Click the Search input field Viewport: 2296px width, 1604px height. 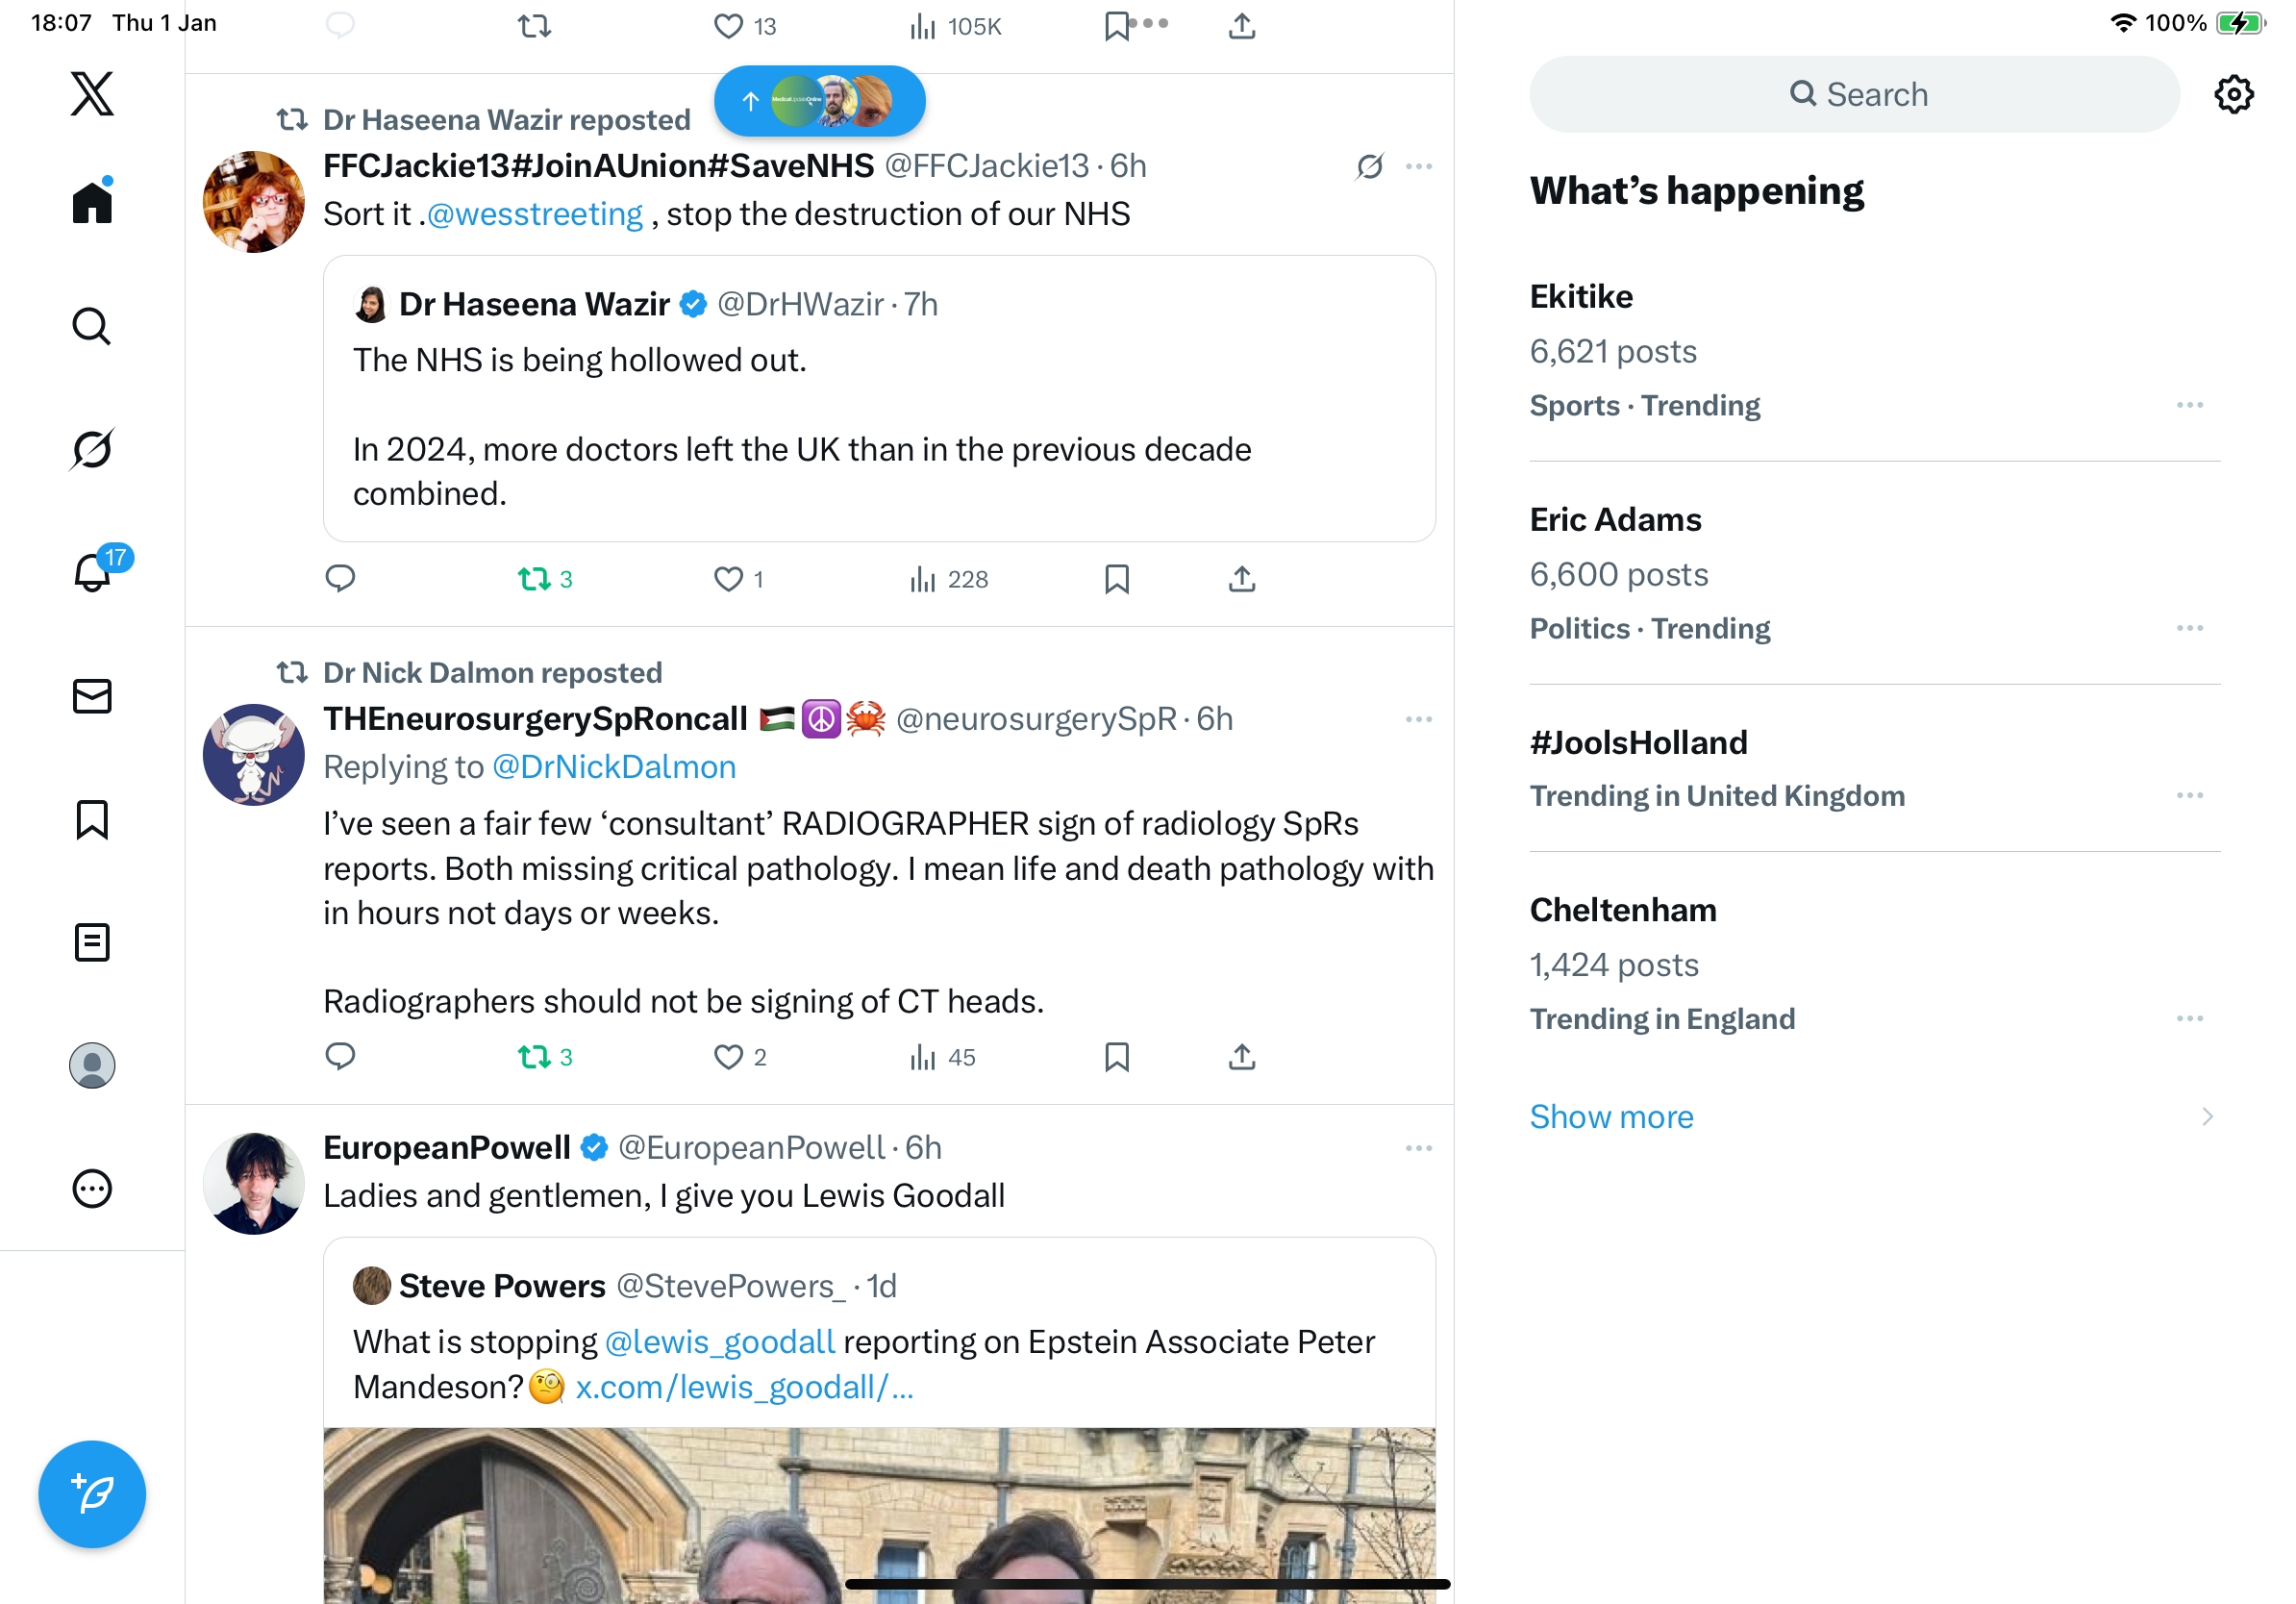1854,95
